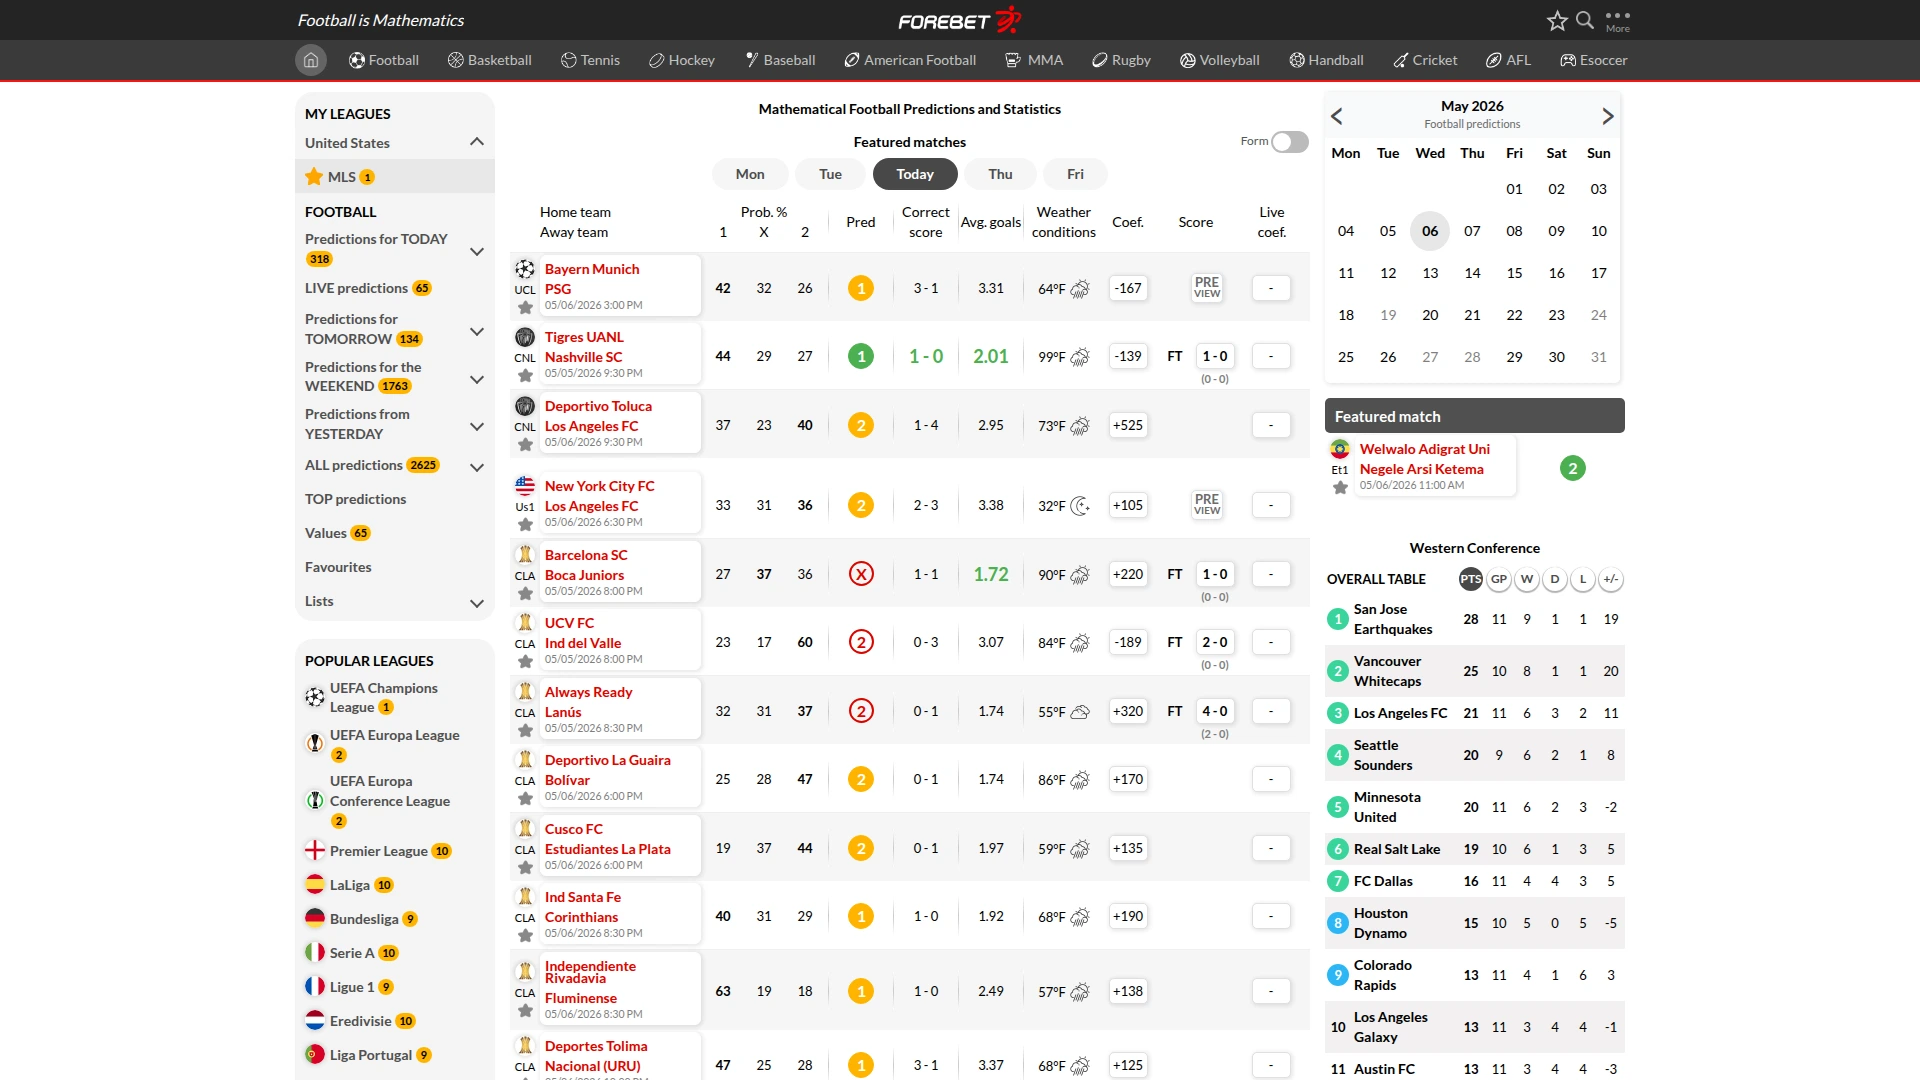
Task: Favourite New York City FC match star
Action: 525,525
